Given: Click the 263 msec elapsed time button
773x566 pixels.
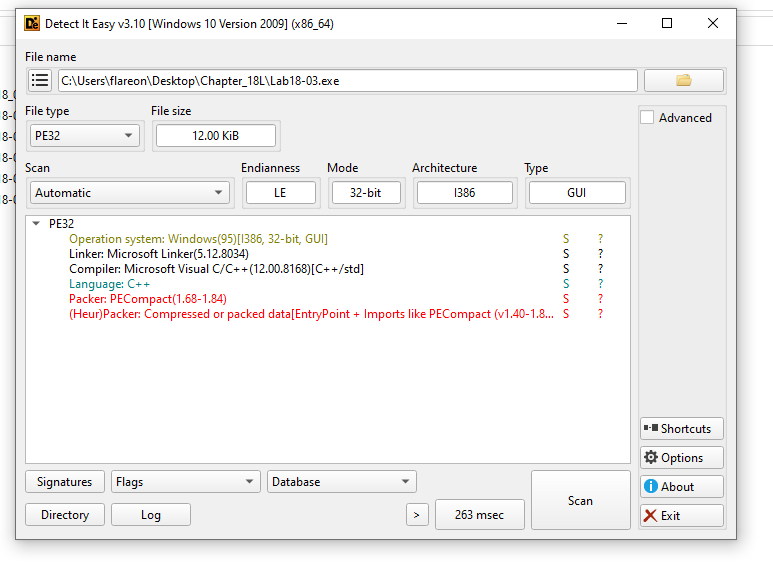Looking at the screenshot, I should pyautogui.click(x=480, y=515).
